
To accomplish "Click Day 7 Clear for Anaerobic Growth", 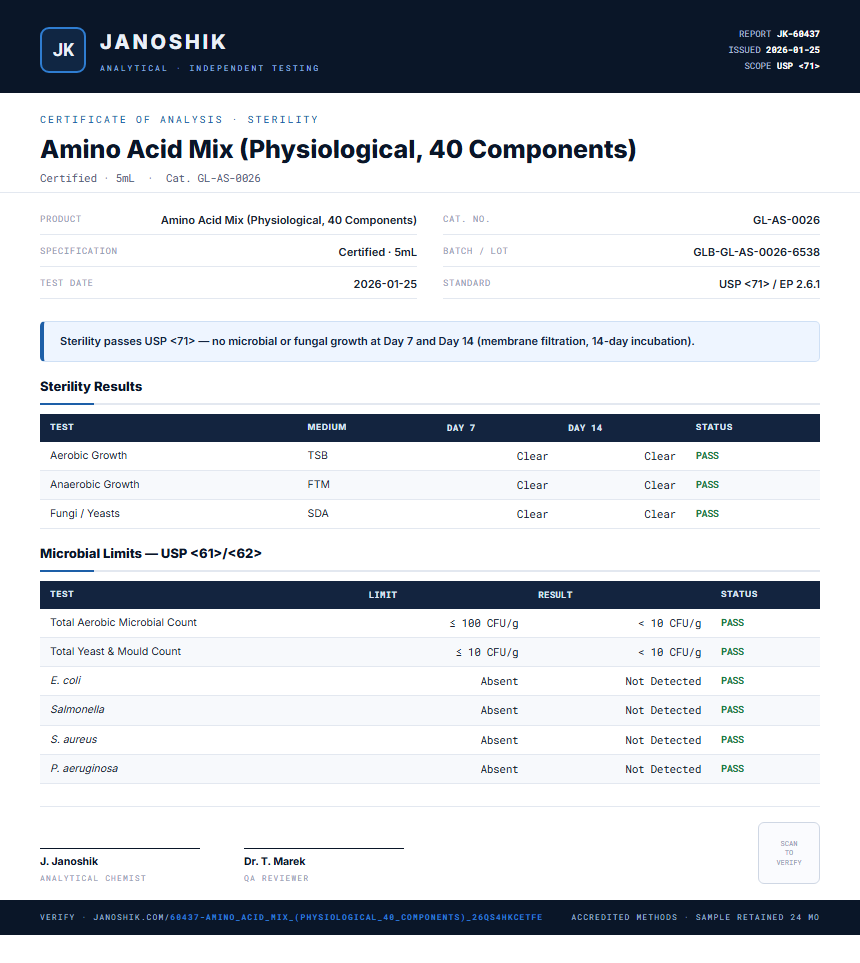I will click(x=532, y=485).
